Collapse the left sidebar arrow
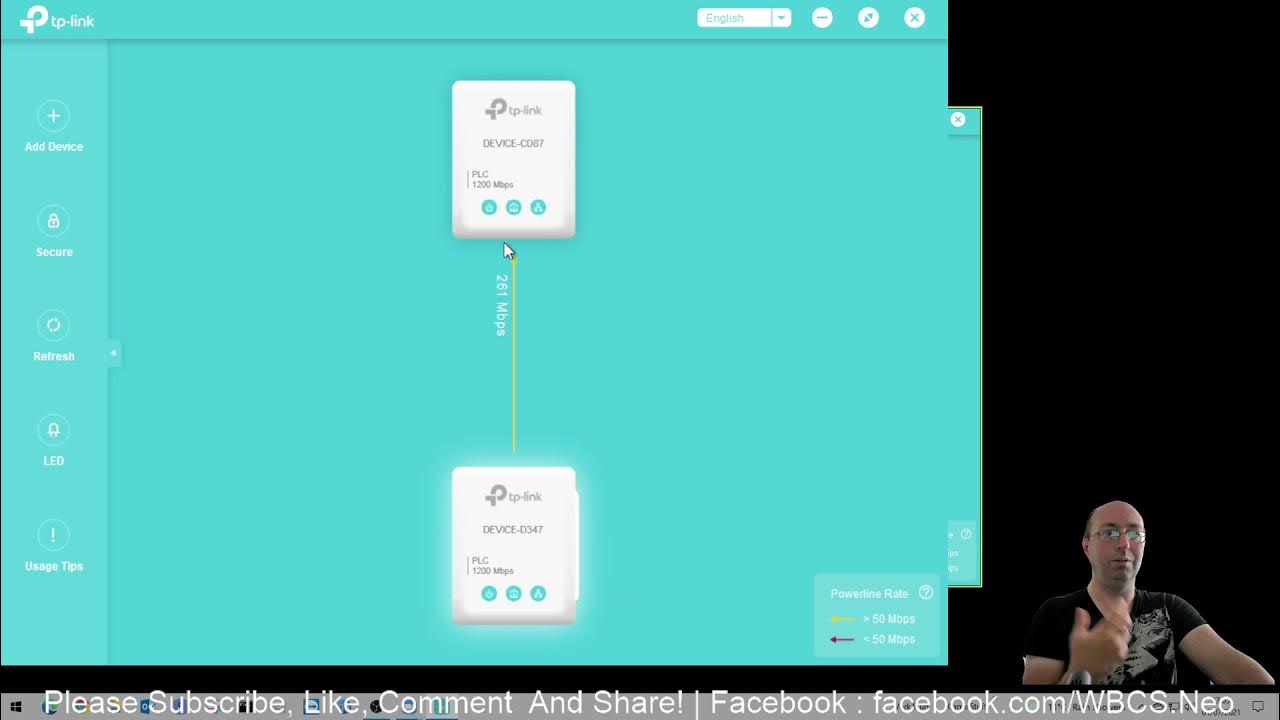Viewport: 1280px width, 720px height. pos(113,353)
